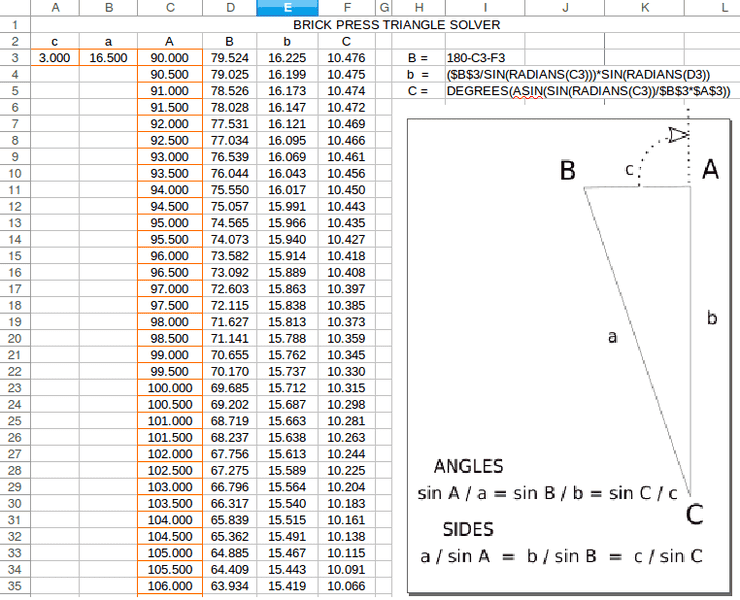
Task: Select cell containing 69.685
Action: (230, 388)
